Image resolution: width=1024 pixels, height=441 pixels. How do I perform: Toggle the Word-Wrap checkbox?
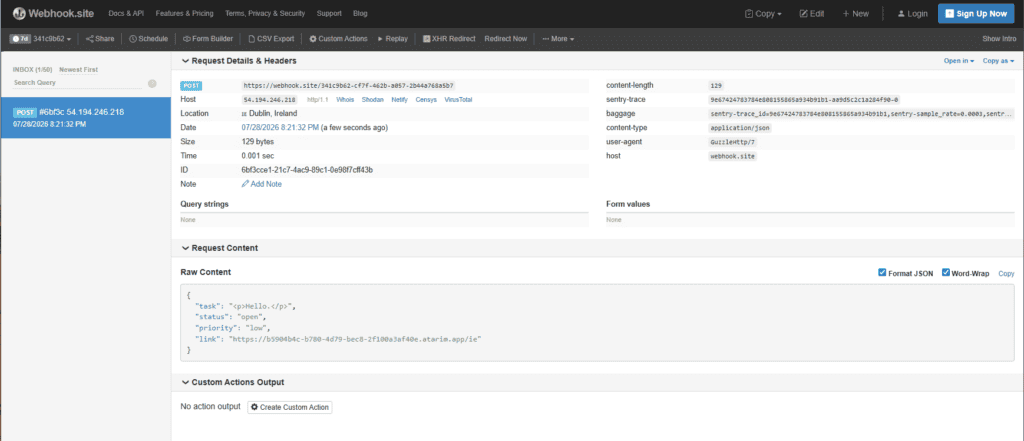pyautogui.click(x=946, y=273)
